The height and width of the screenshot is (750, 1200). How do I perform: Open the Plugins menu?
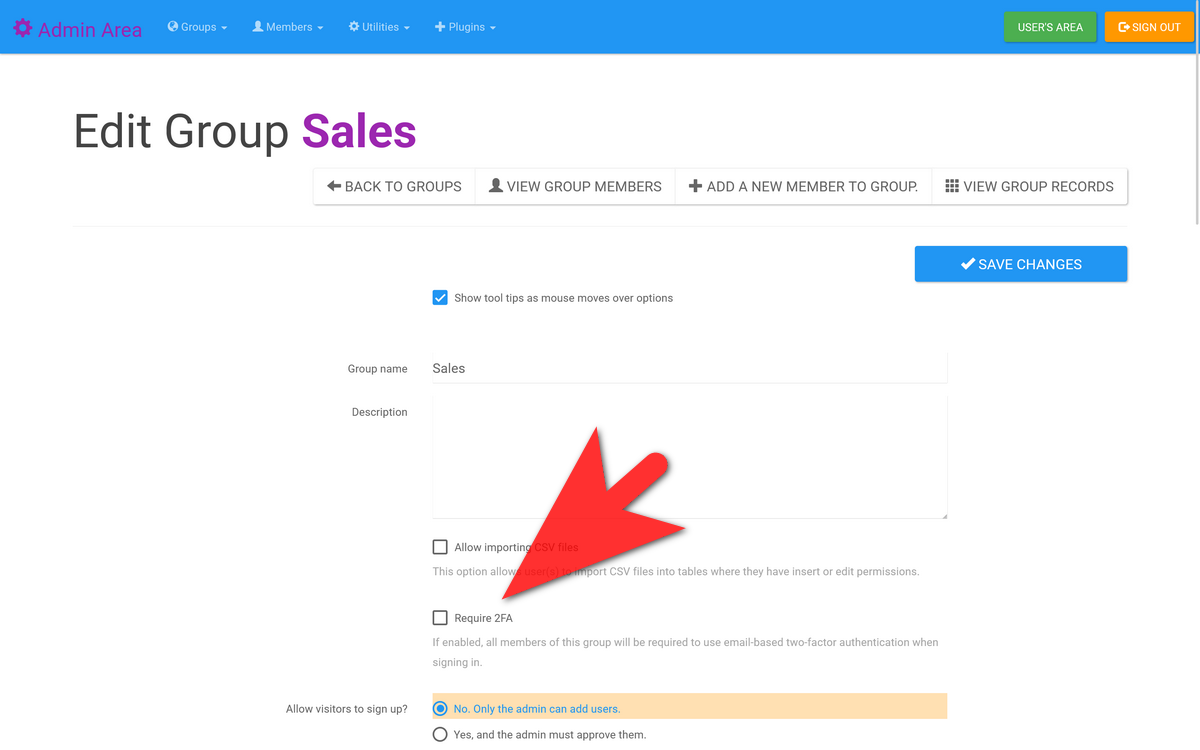(466, 27)
